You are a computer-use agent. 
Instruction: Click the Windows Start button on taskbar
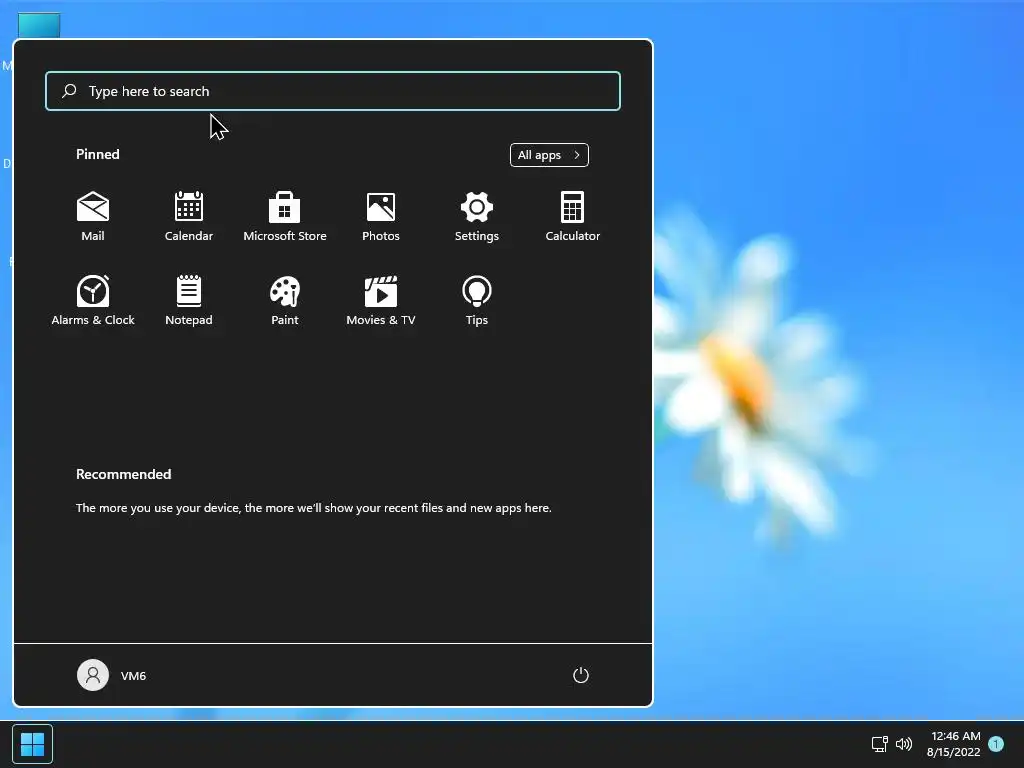(x=32, y=744)
